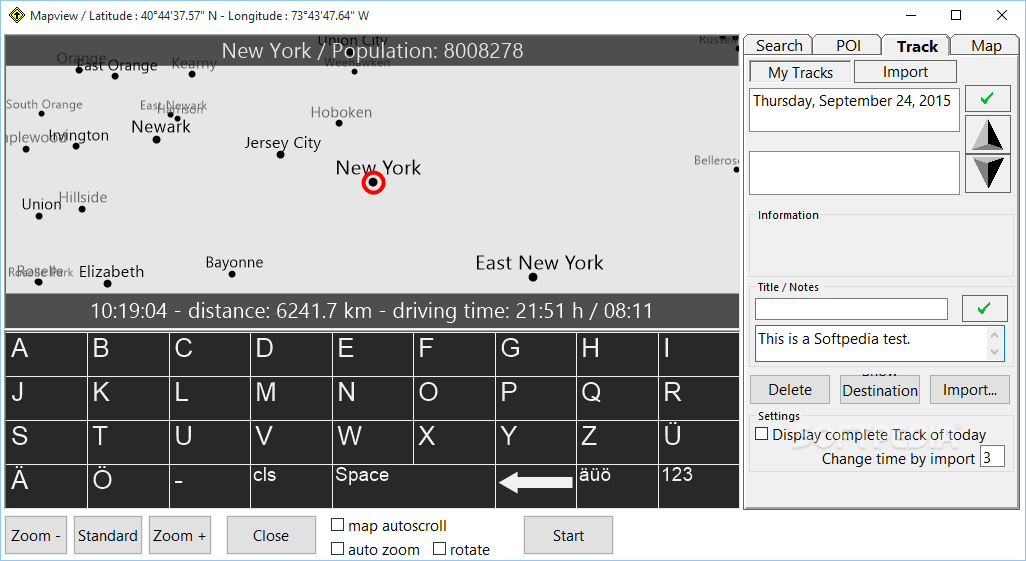Click the Z key on the keyboard

[x=618, y=442]
